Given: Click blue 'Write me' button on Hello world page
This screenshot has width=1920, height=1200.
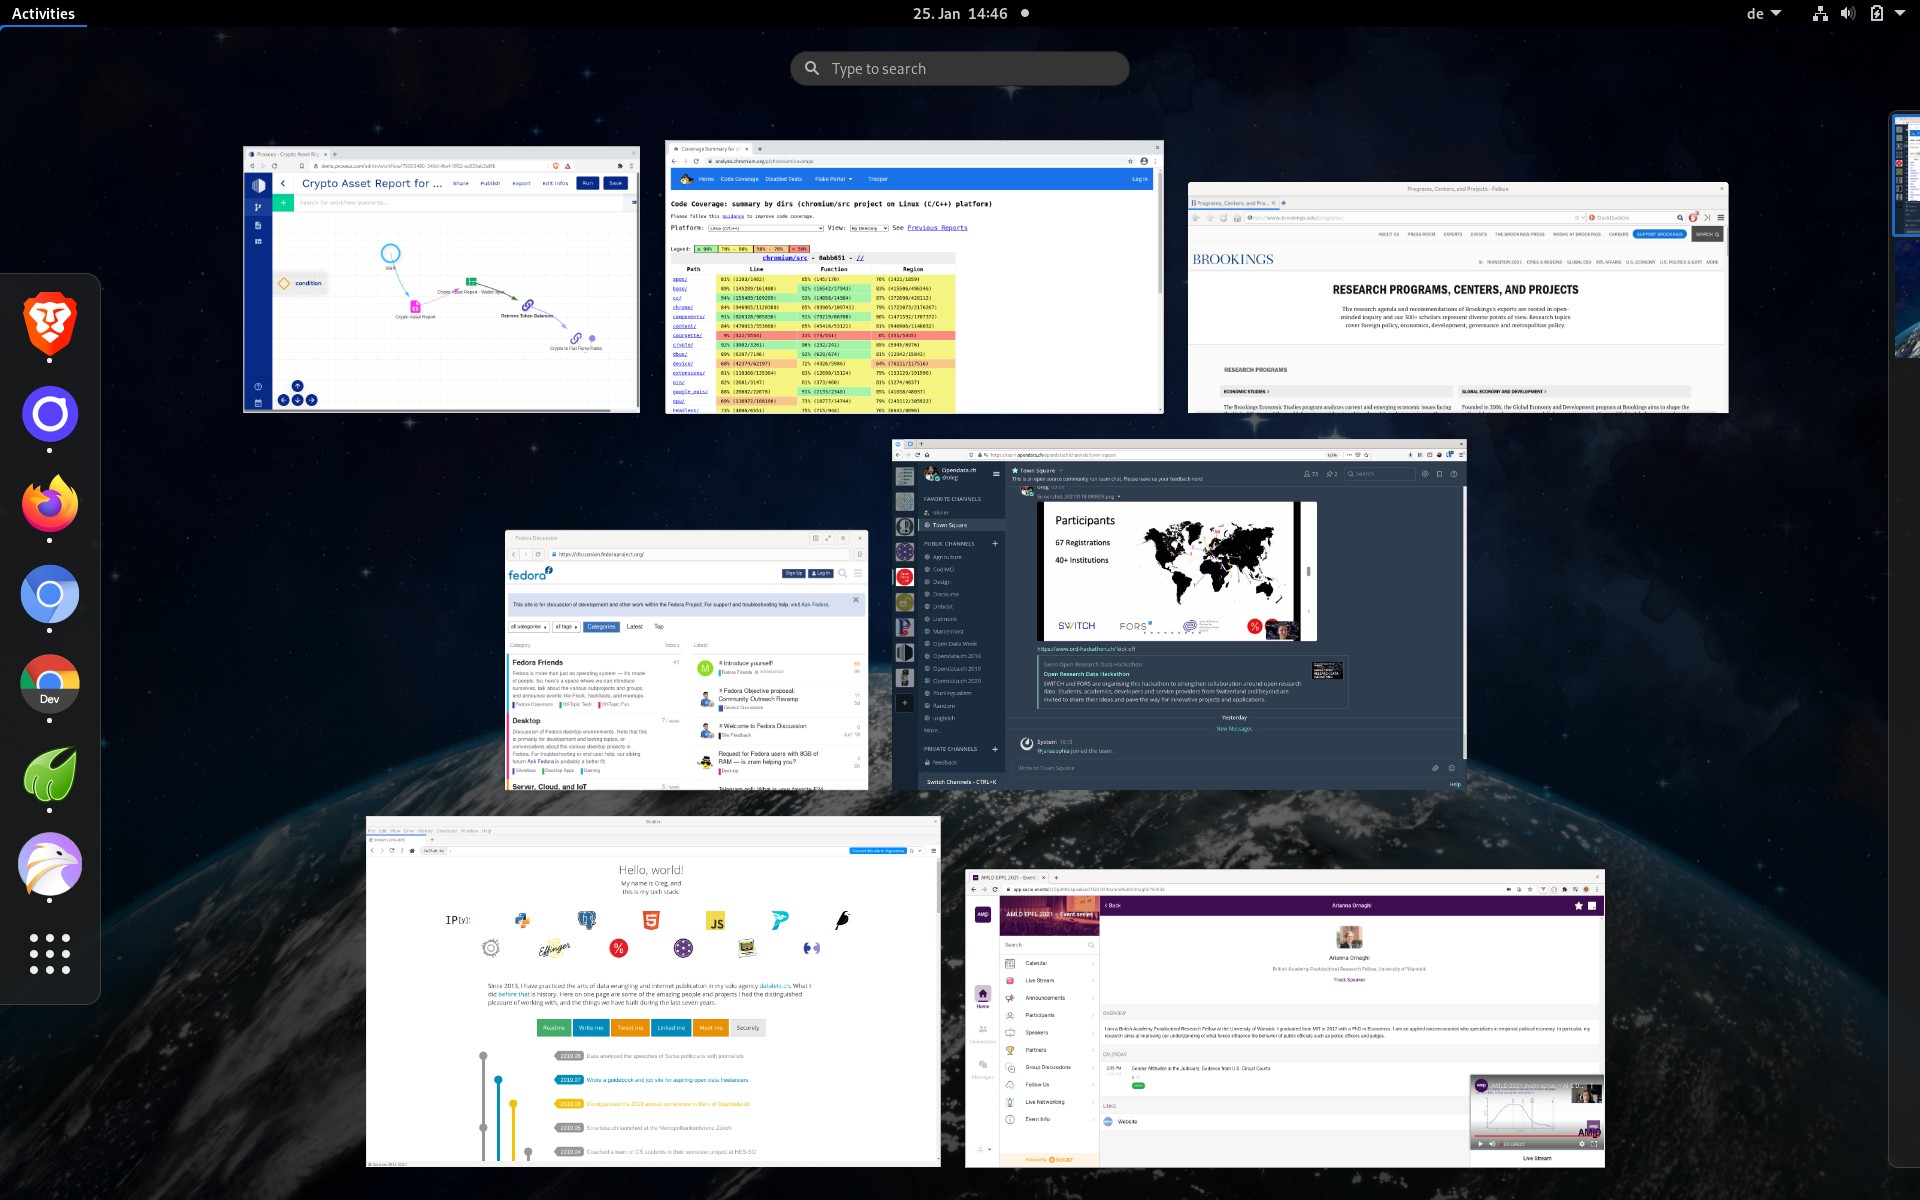Looking at the screenshot, I should click(591, 1028).
